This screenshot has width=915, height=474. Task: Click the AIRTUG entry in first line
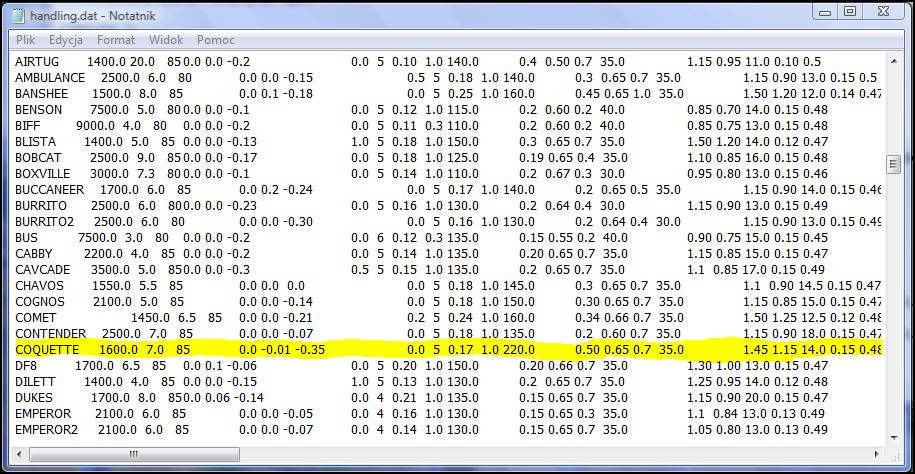(38, 62)
